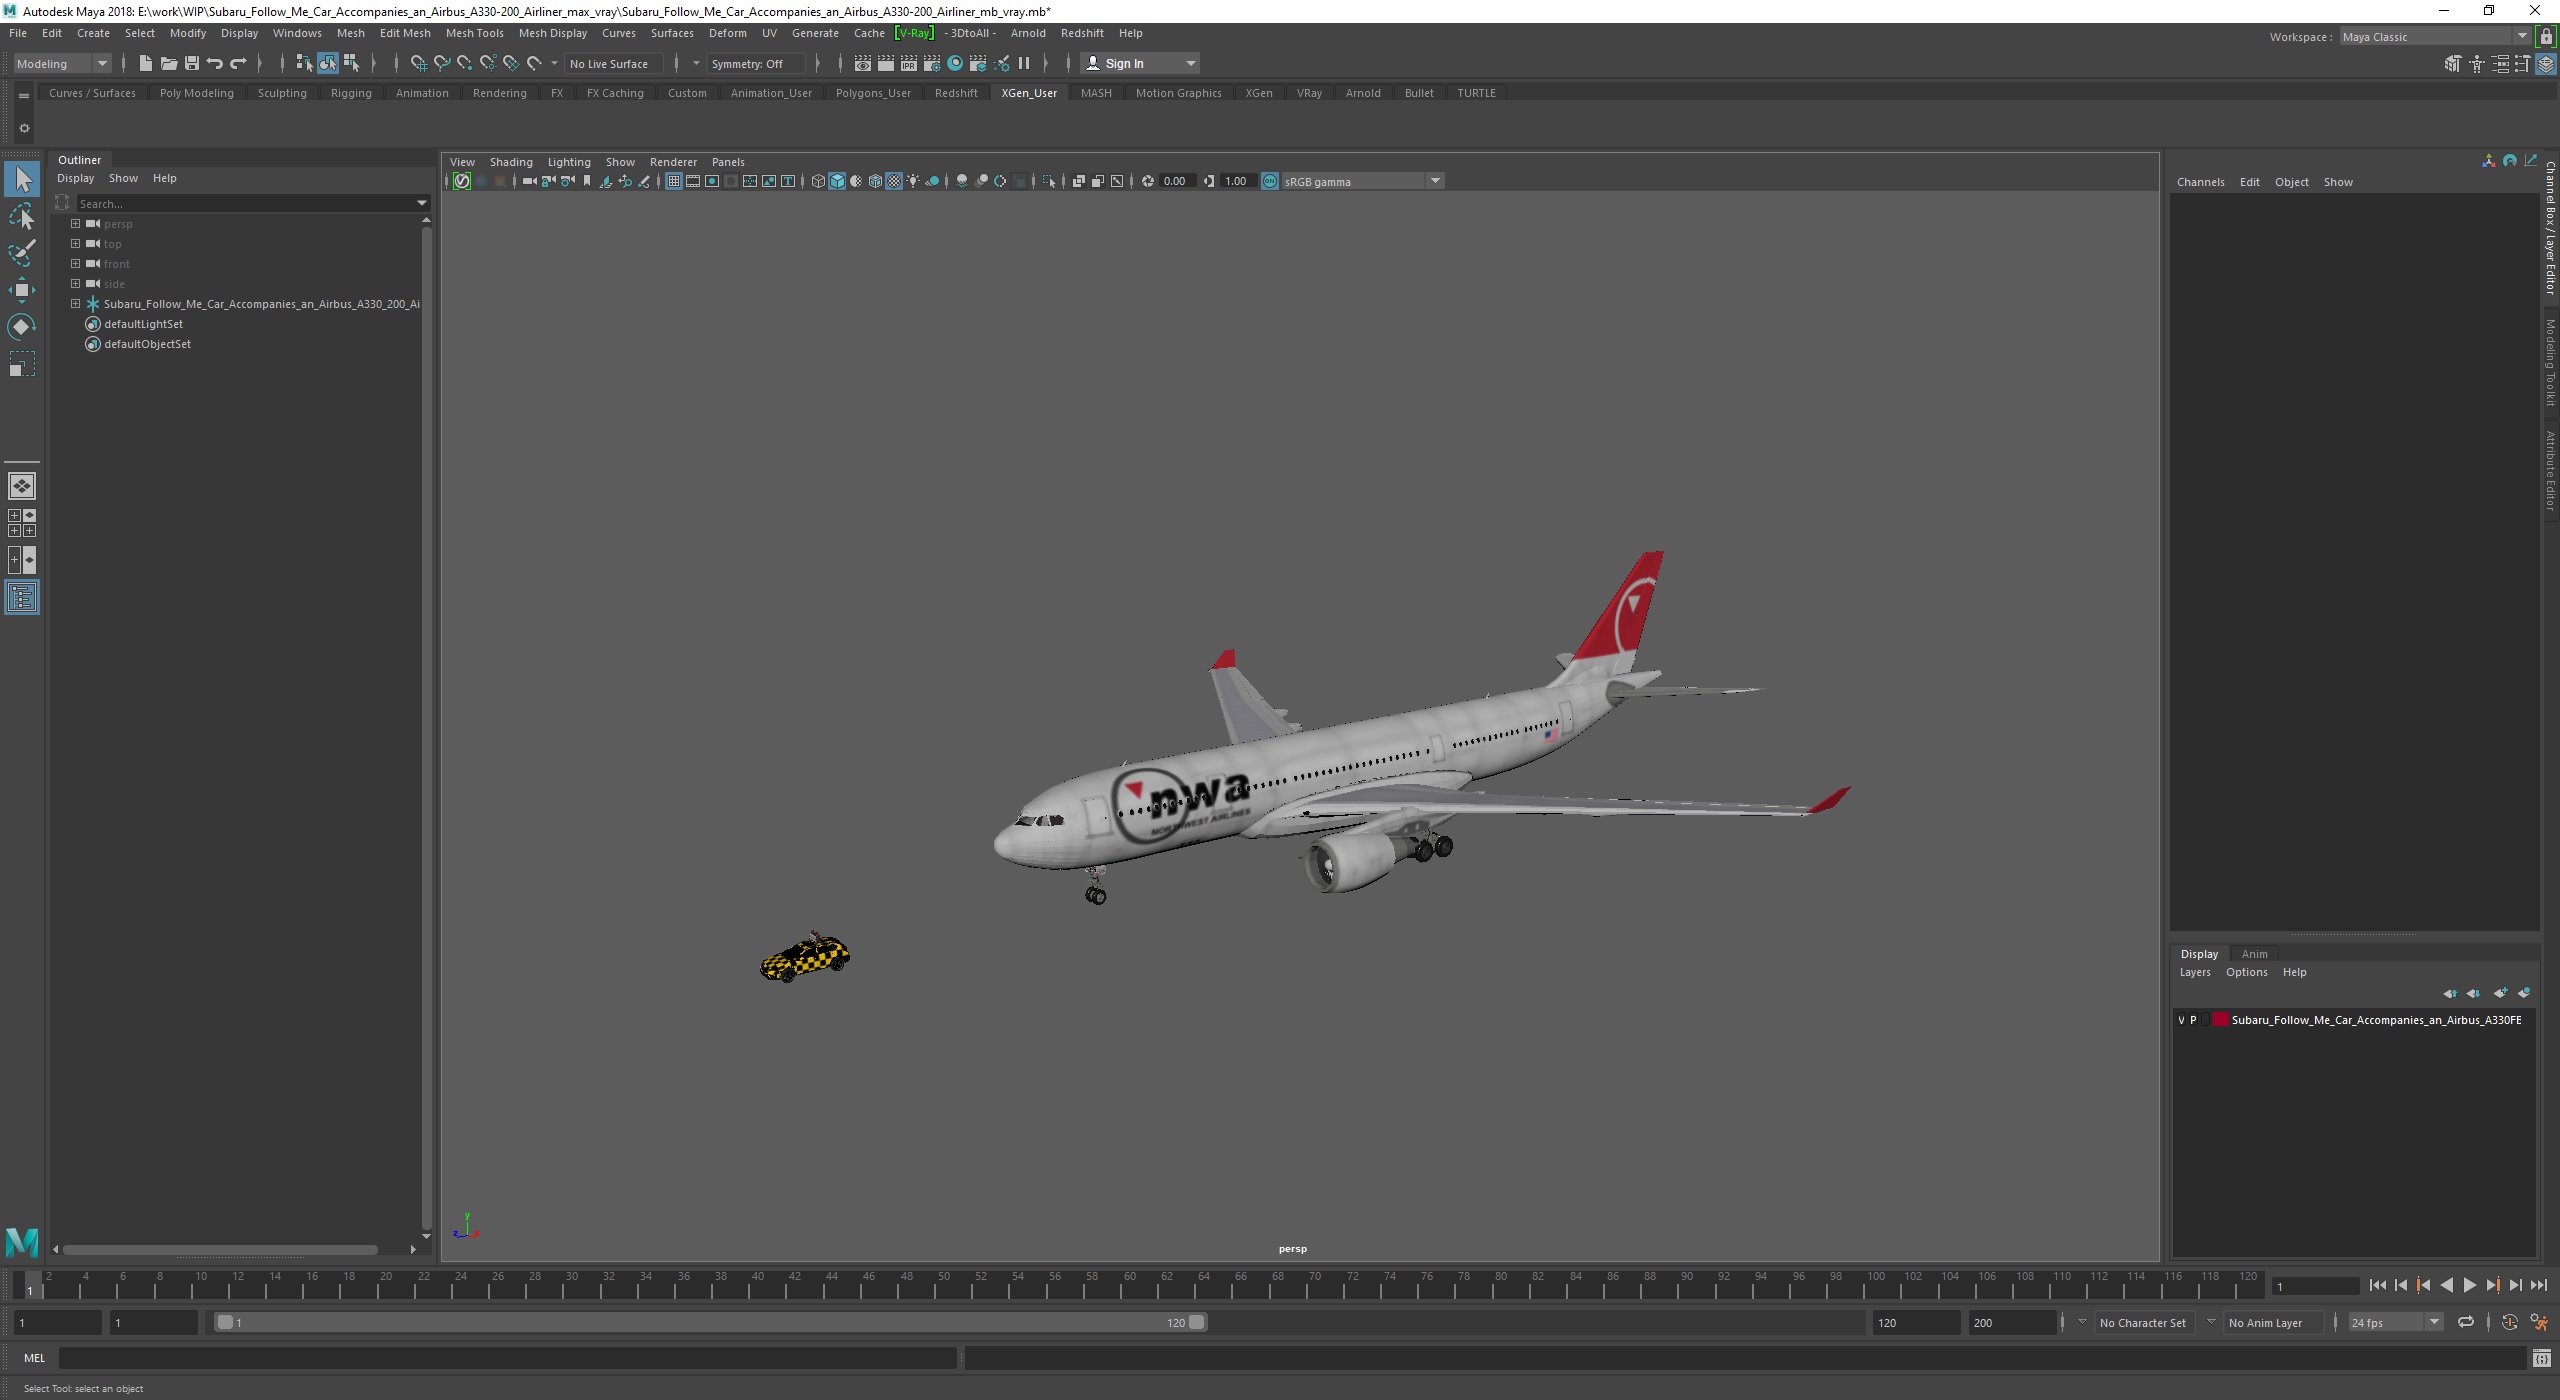Click the MEL command line input
The height and width of the screenshot is (1400, 2560).
click(x=507, y=1358)
